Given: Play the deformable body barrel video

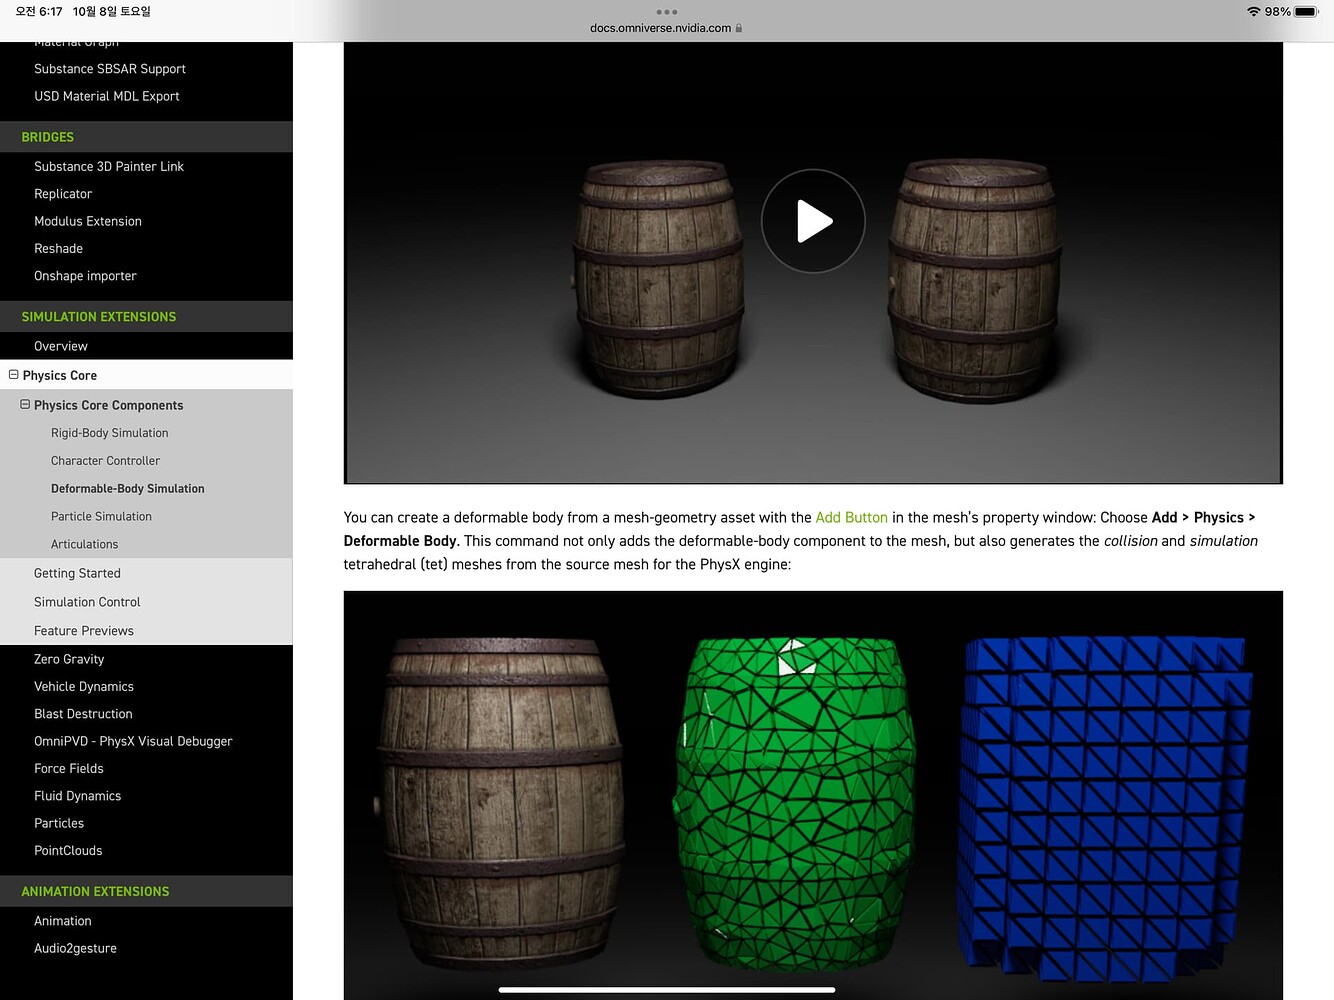Looking at the screenshot, I should point(813,220).
